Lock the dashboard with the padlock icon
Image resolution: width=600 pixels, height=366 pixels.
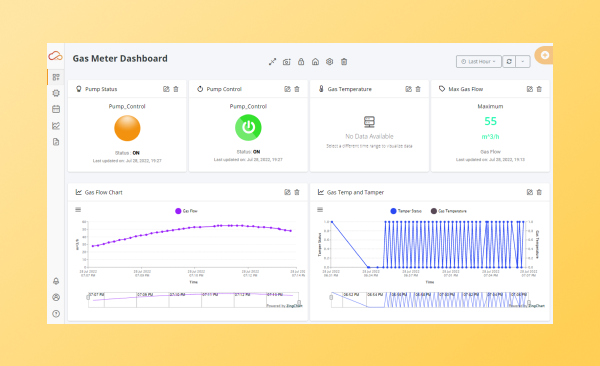pyautogui.click(x=301, y=61)
